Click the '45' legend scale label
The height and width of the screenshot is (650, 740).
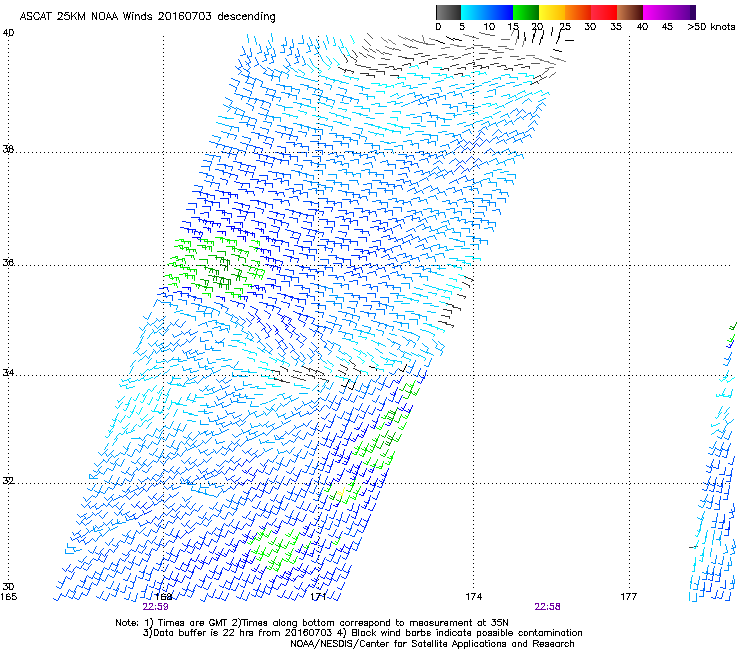[x=667, y=27]
